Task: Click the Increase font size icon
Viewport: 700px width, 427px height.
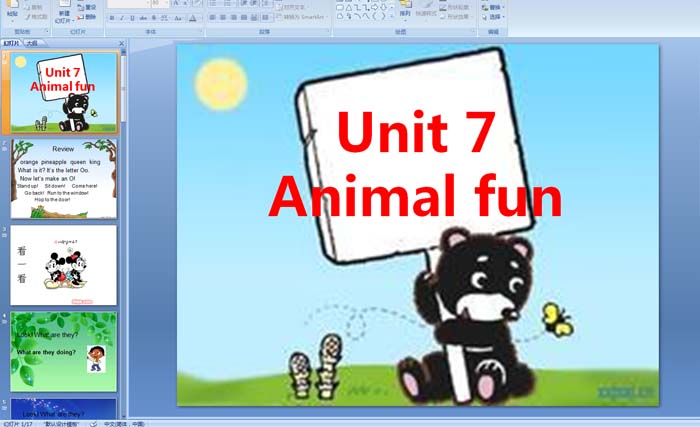Action: click(x=176, y=3)
